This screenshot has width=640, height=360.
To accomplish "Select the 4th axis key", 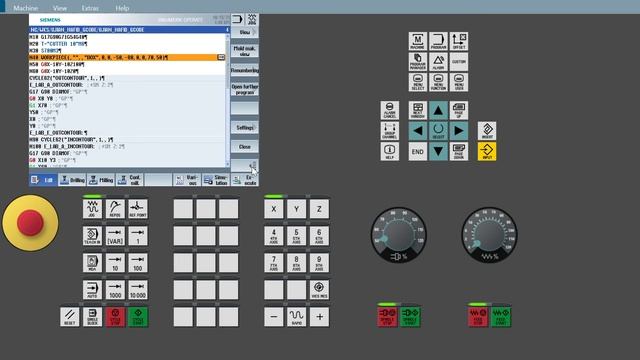I will tap(273, 236).
